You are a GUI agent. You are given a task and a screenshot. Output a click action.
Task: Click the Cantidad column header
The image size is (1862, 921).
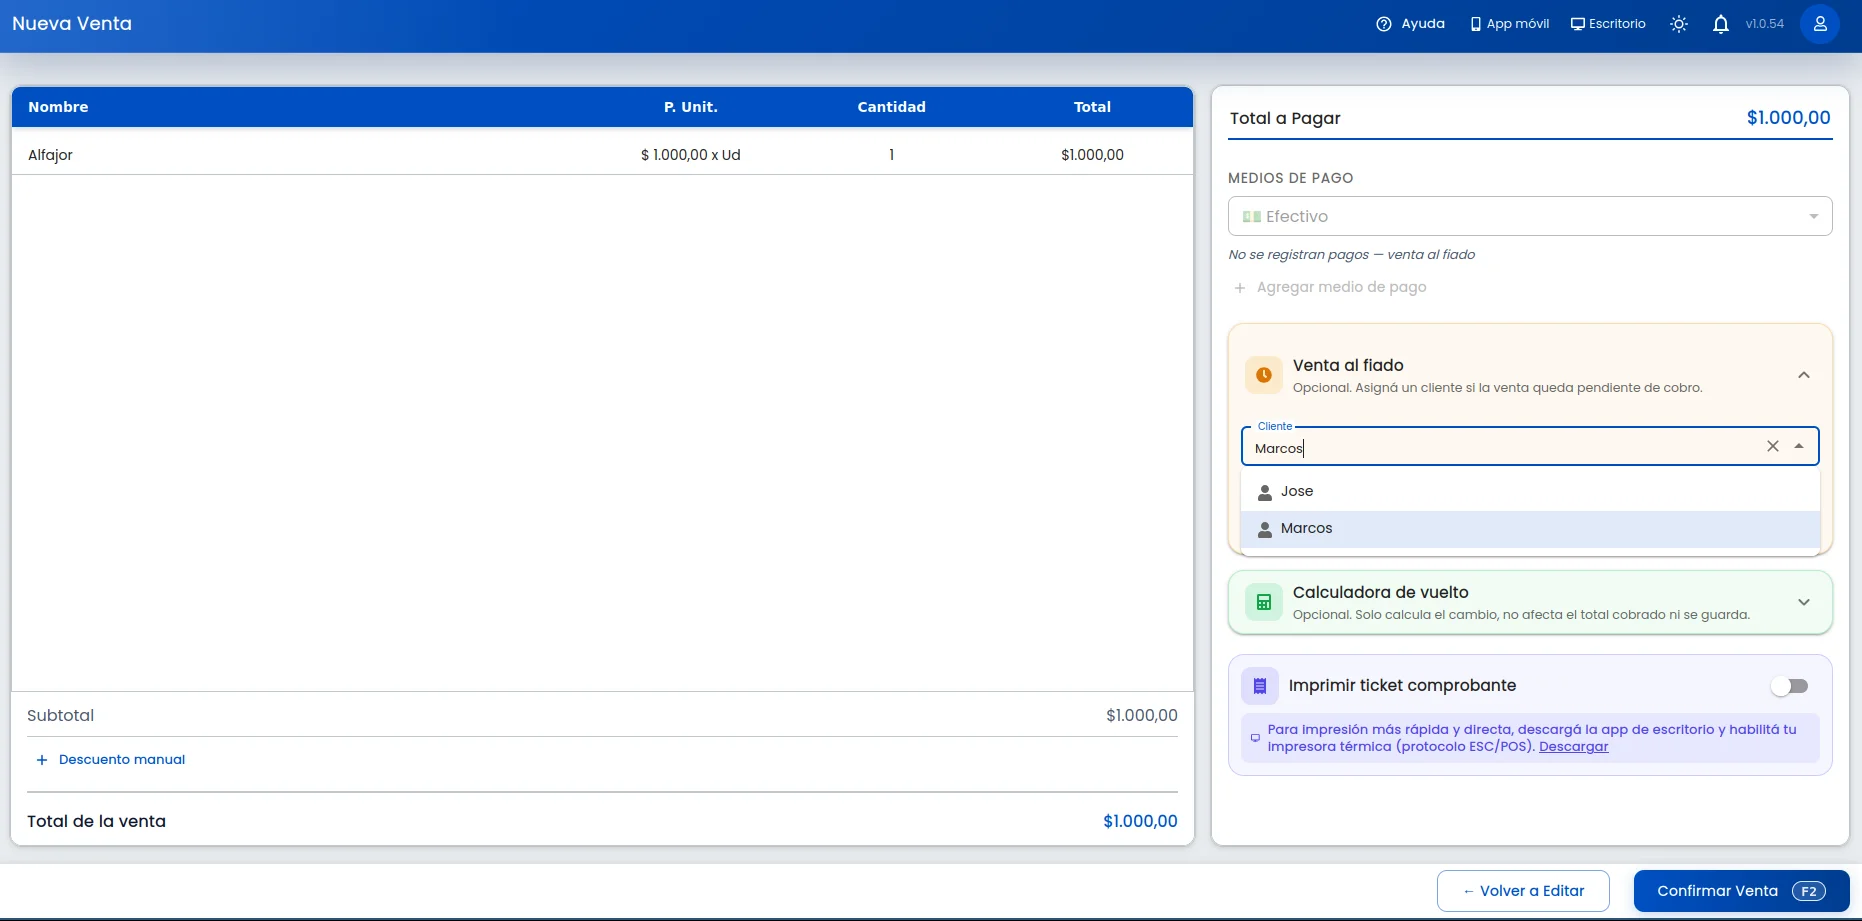point(891,107)
